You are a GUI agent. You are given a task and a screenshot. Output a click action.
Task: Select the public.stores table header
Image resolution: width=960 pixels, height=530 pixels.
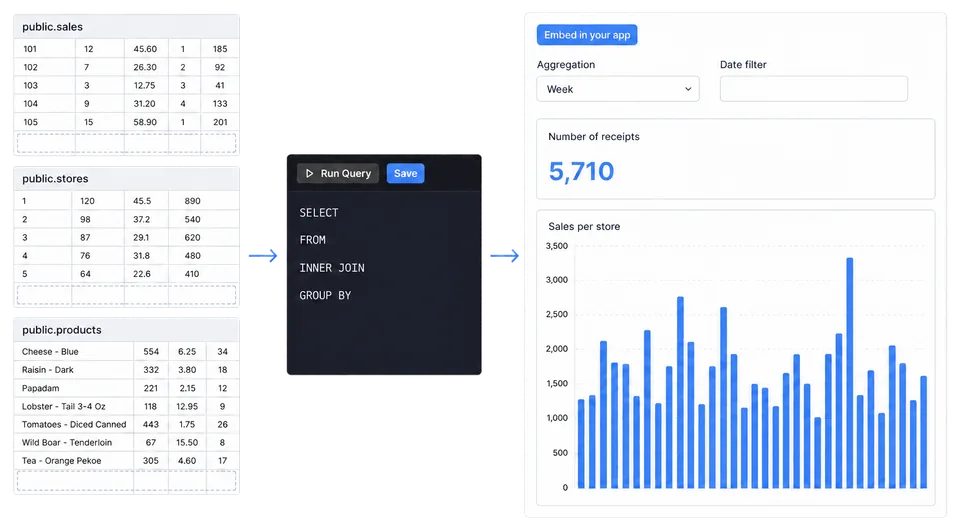point(127,179)
